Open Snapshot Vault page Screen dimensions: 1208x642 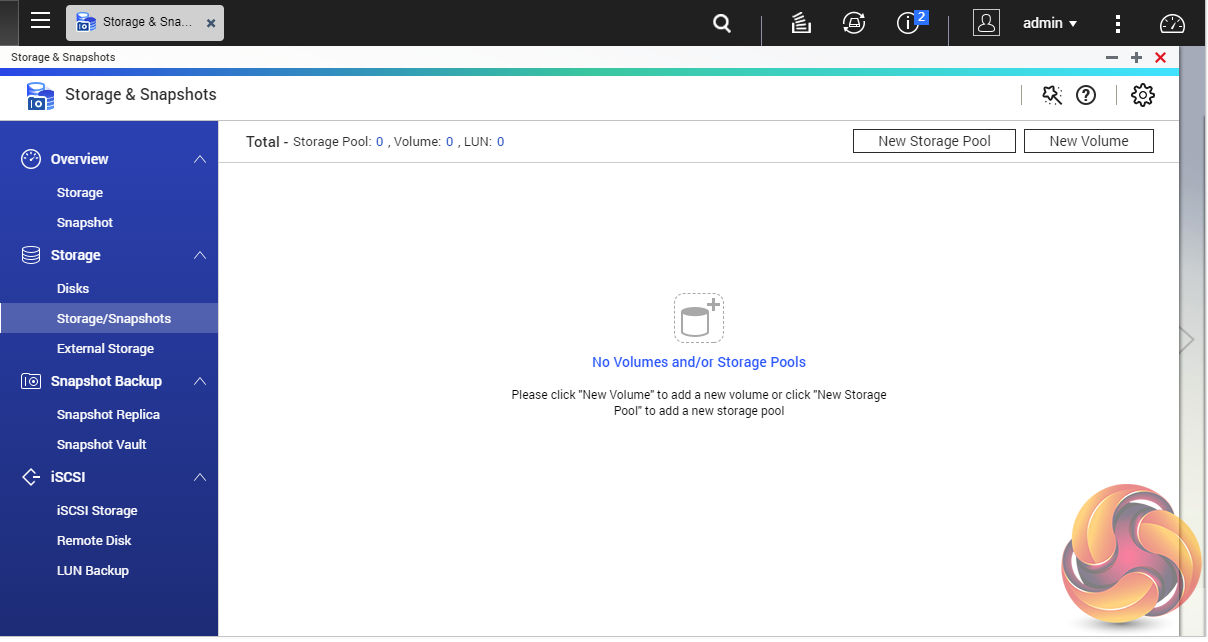pos(102,444)
